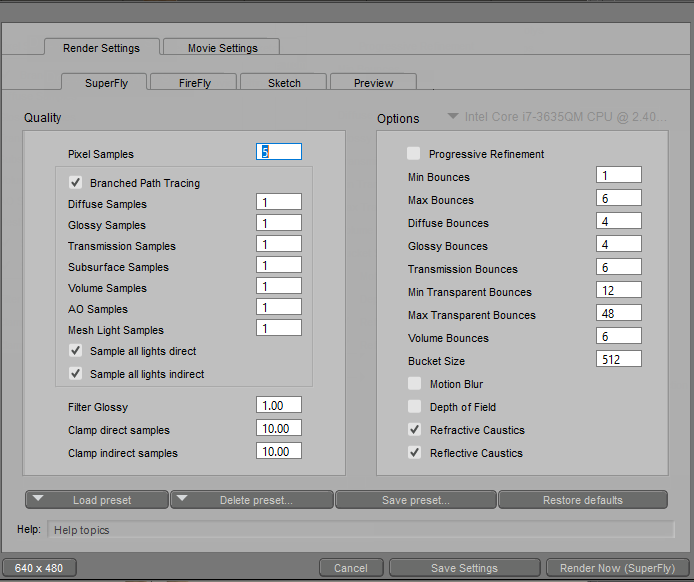Viewport: 694px width, 582px height.
Task: Click the Pixel Samples input field
Action: click(279, 152)
